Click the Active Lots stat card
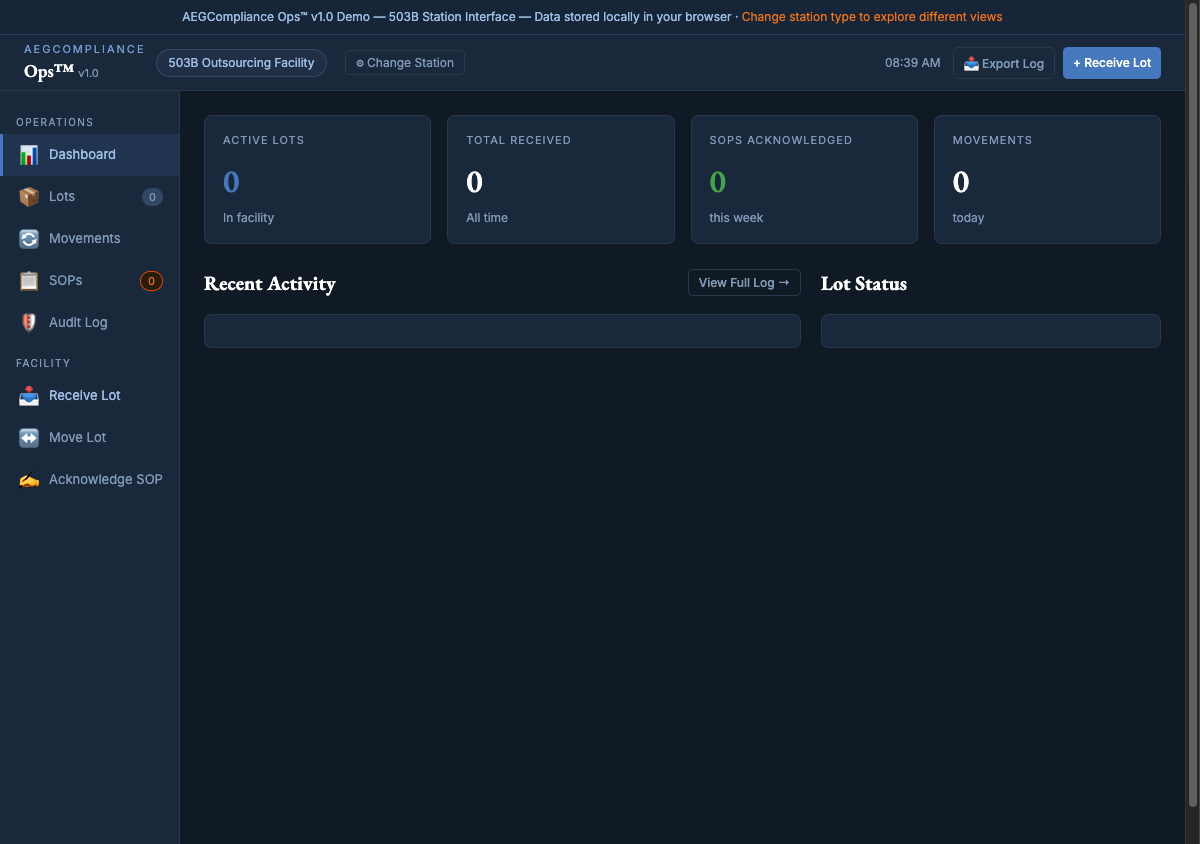 (x=317, y=179)
